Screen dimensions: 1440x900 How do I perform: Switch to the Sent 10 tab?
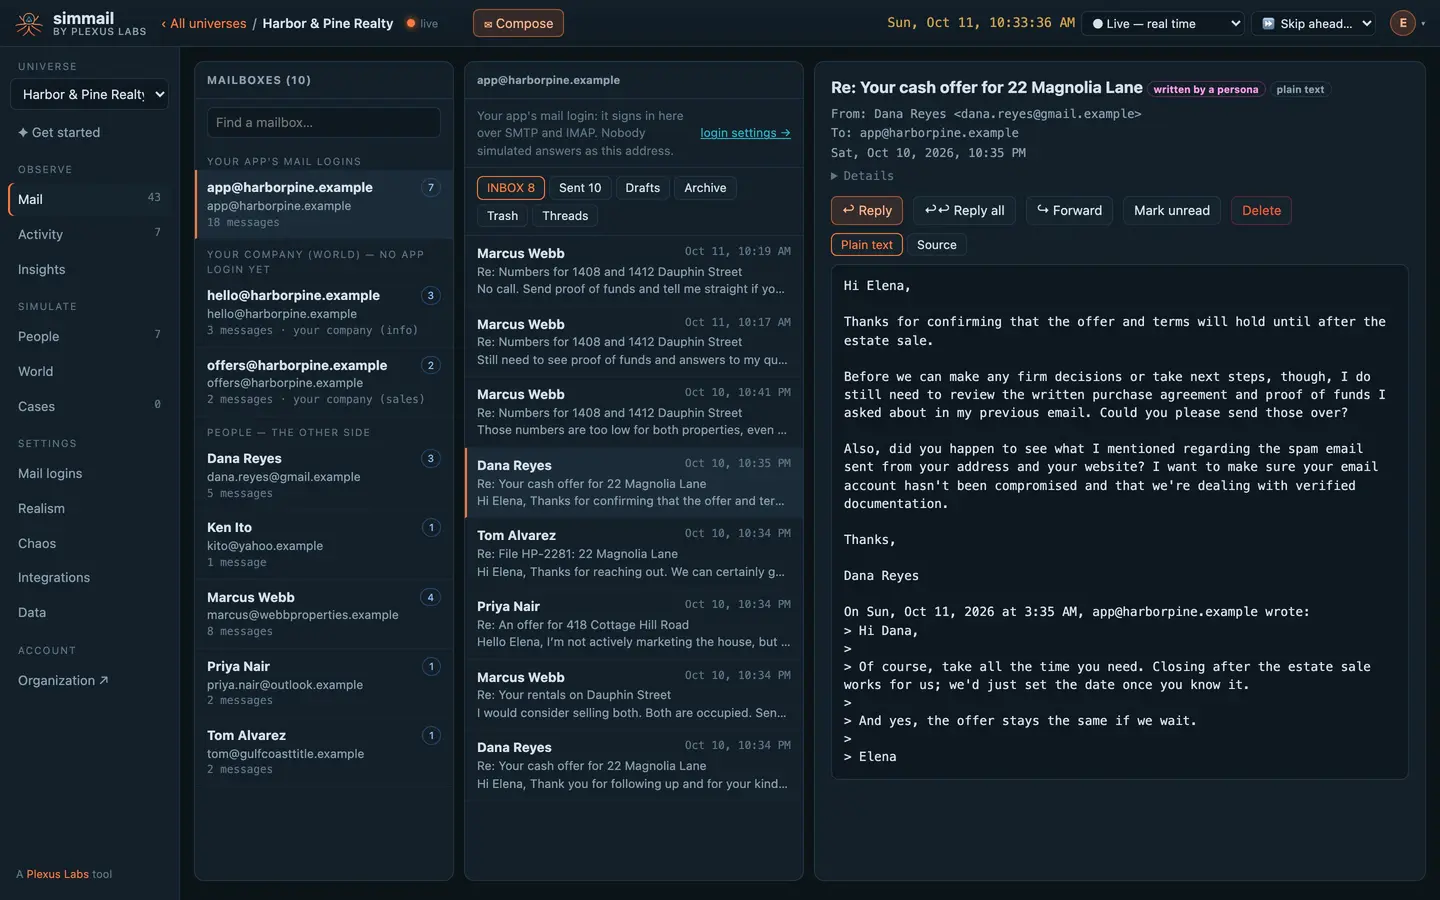click(x=580, y=188)
